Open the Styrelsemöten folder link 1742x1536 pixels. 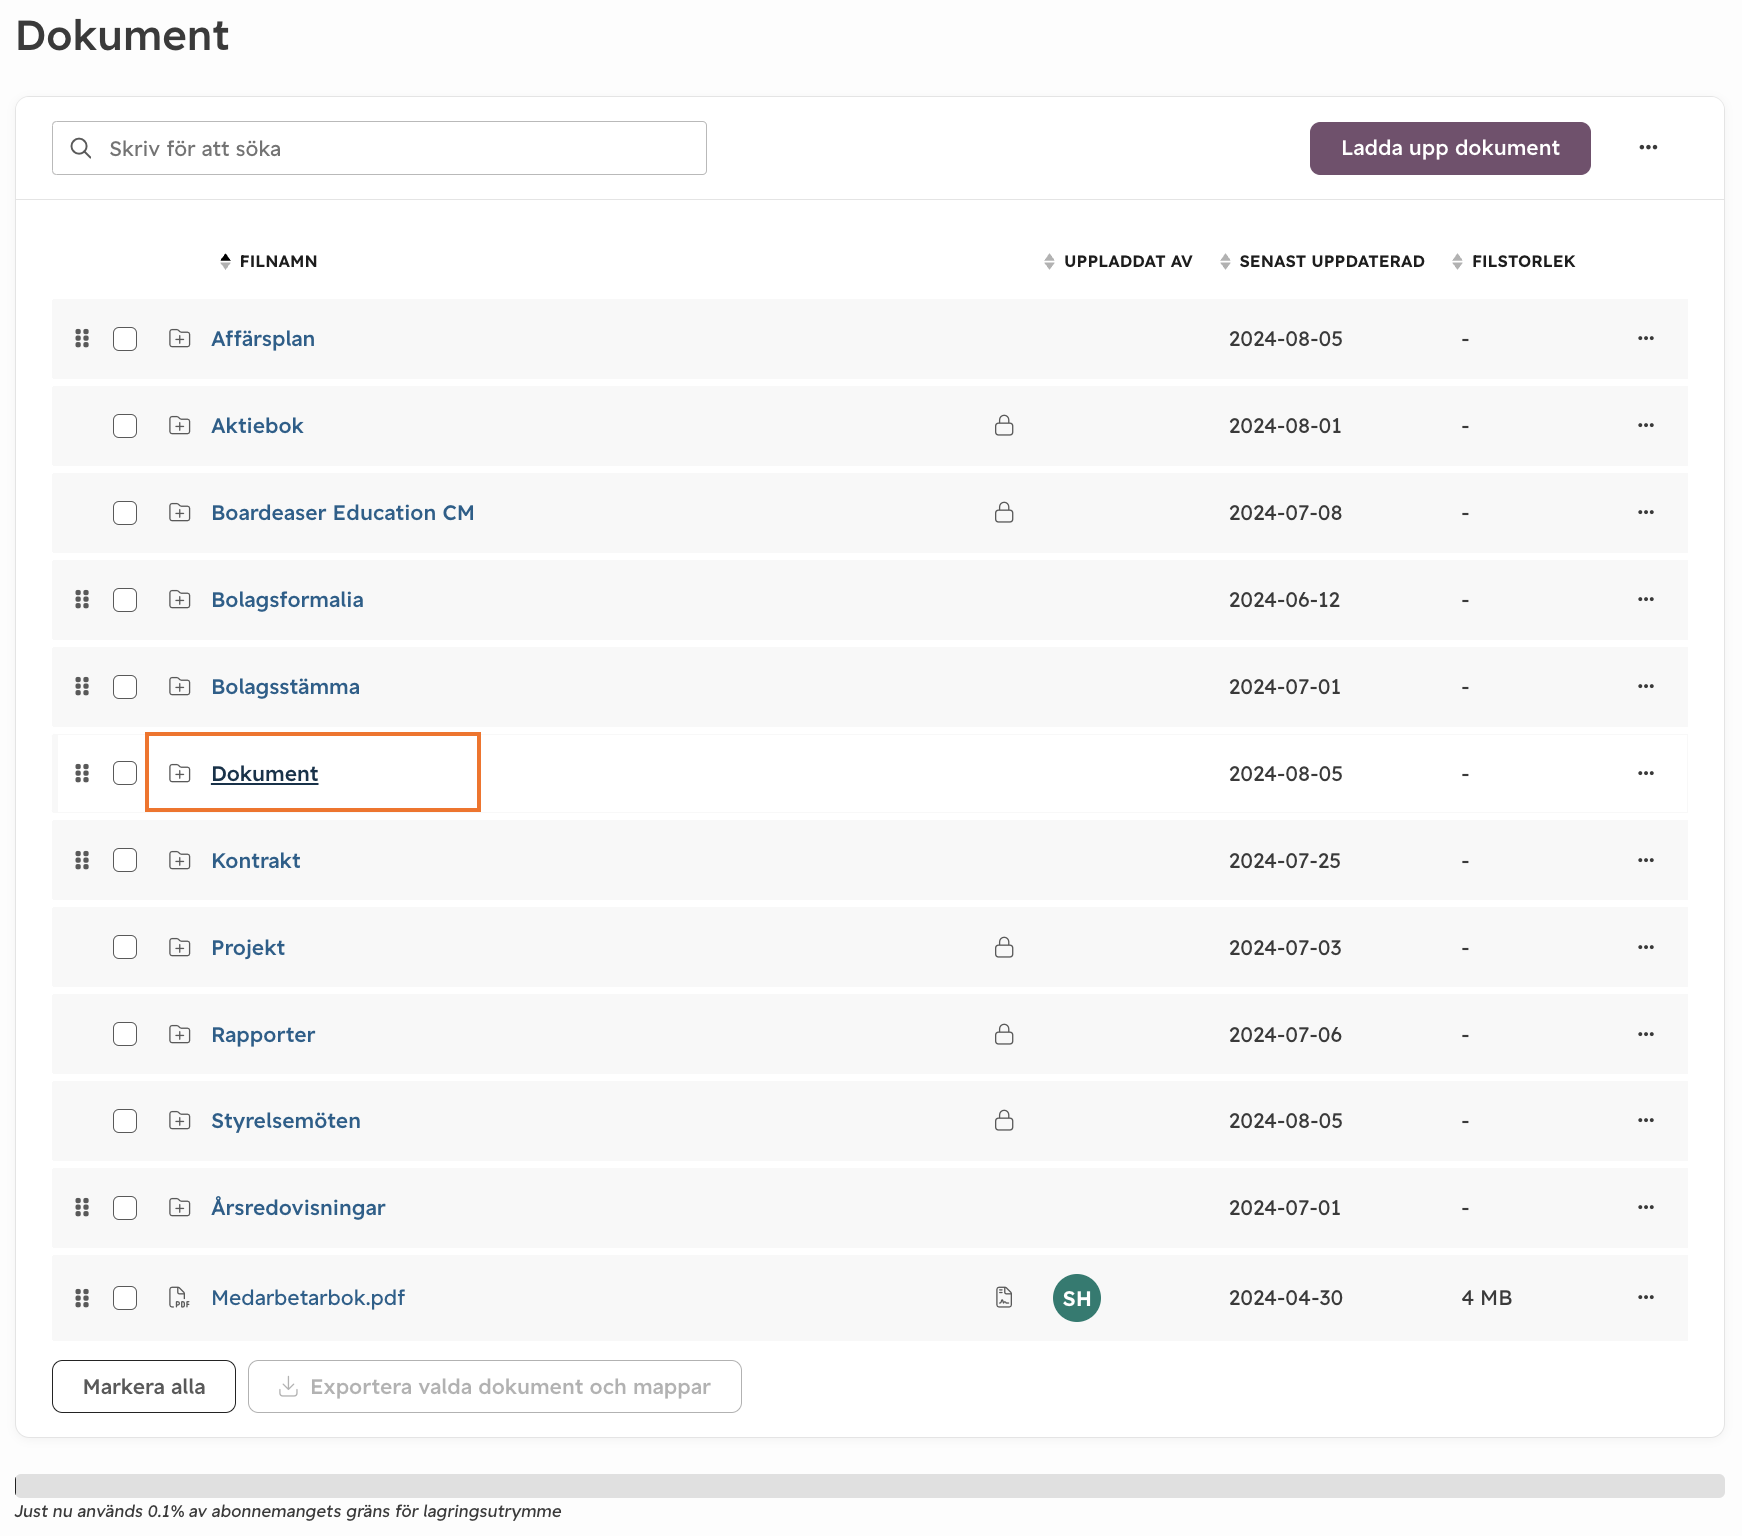[x=286, y=1121]
